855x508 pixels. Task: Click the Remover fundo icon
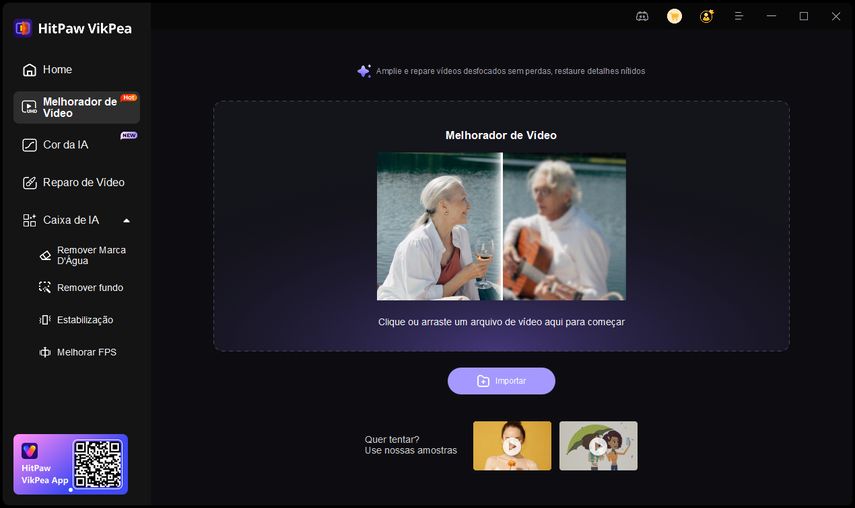click(45, 287)
